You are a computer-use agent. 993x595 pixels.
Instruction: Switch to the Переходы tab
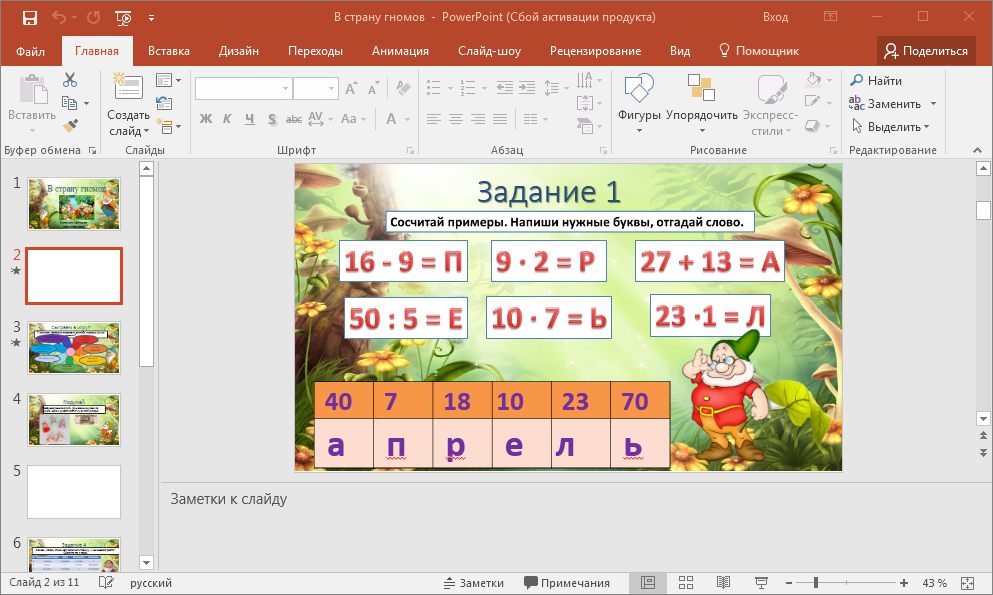[x=315, y=51]
